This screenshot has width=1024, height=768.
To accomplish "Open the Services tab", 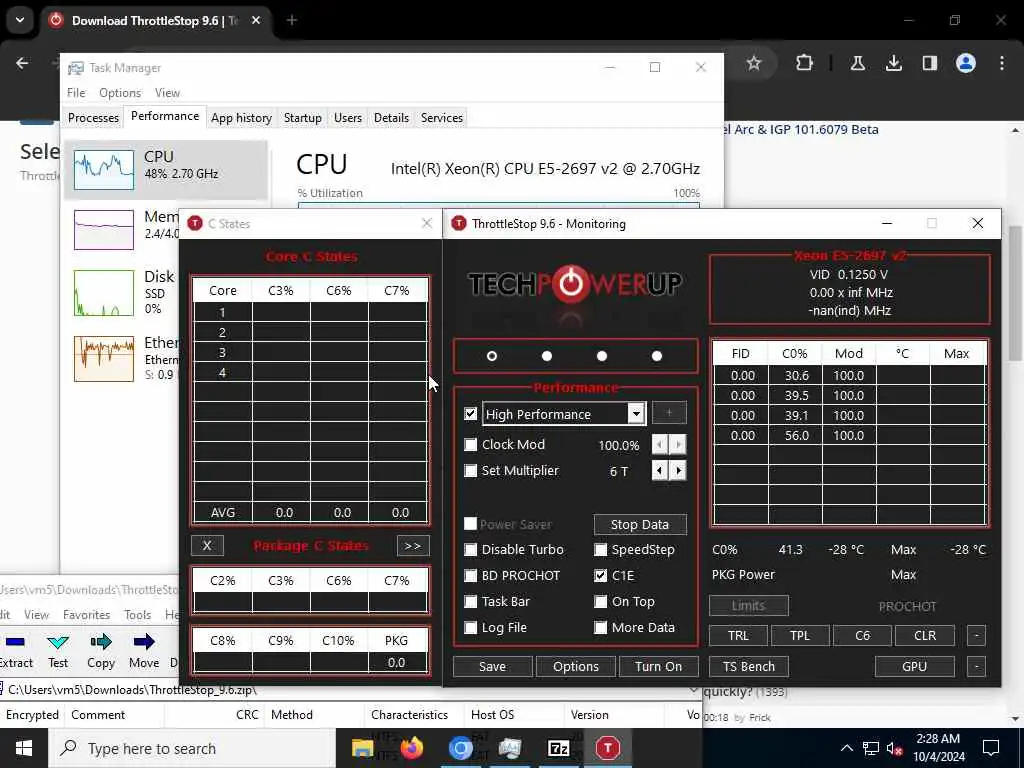I will pos(441,118).
